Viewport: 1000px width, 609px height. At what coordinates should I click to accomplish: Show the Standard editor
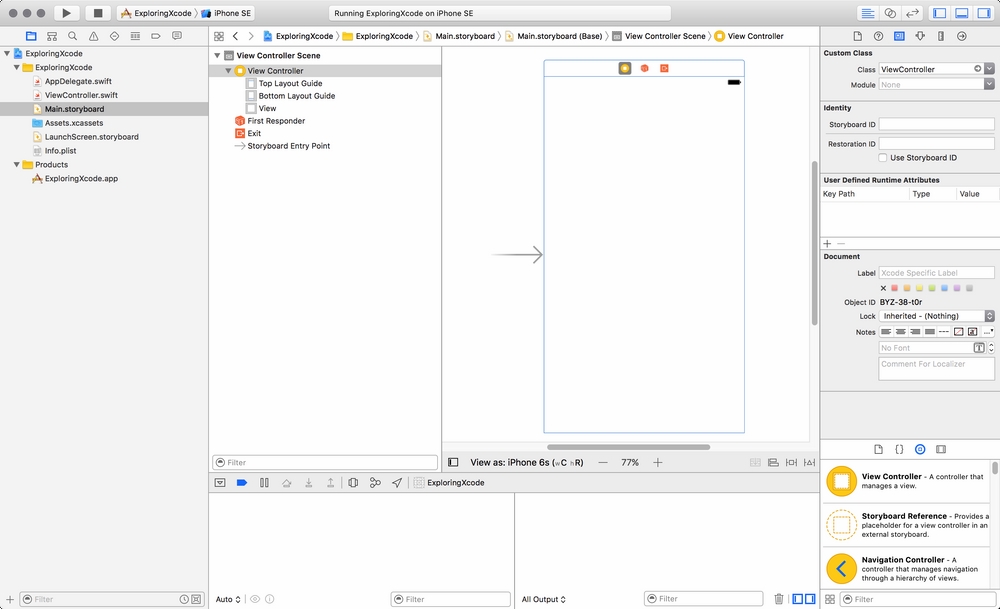[x=867, y=13]
